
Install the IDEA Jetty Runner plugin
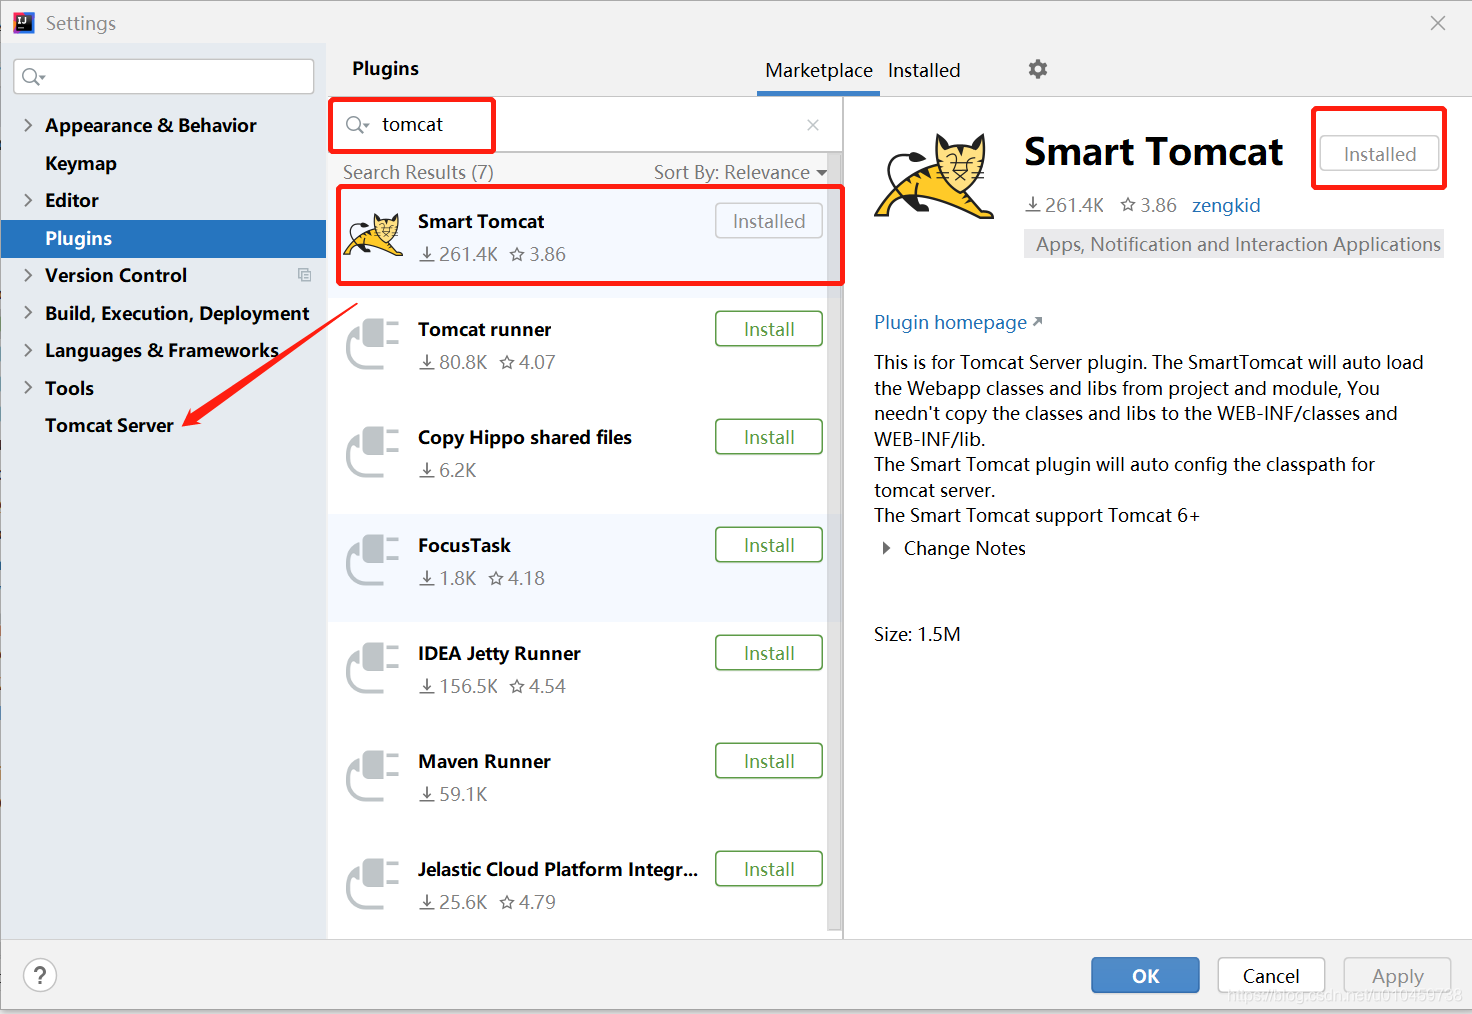coord(769,653)
